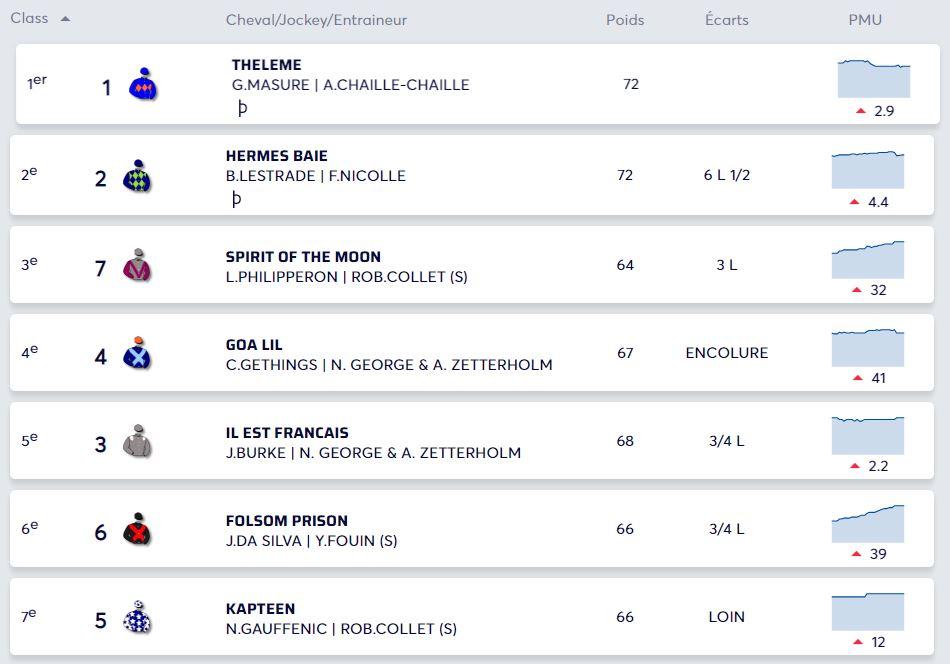Sort results by the Class column arrow

65,19
